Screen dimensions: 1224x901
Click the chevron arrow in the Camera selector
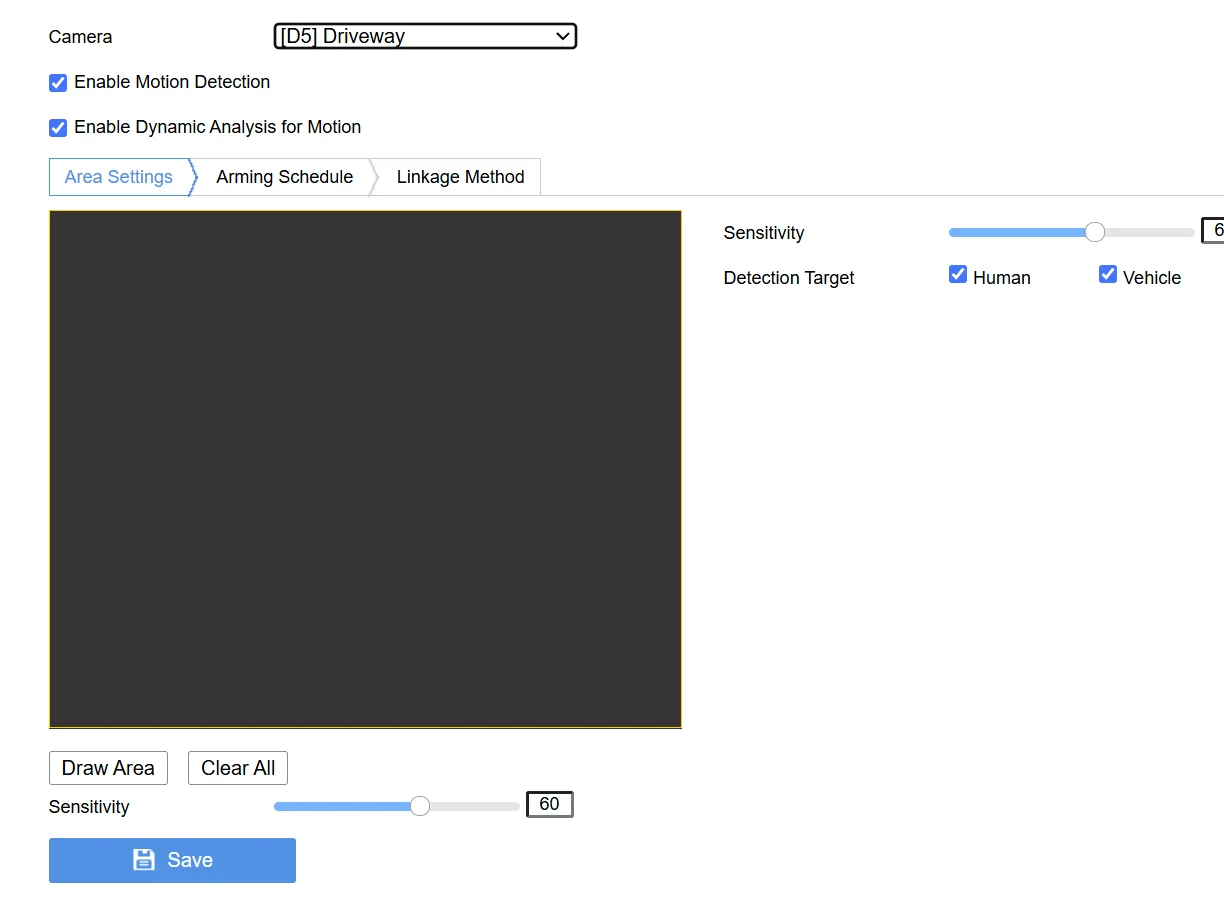click(562, 37)
